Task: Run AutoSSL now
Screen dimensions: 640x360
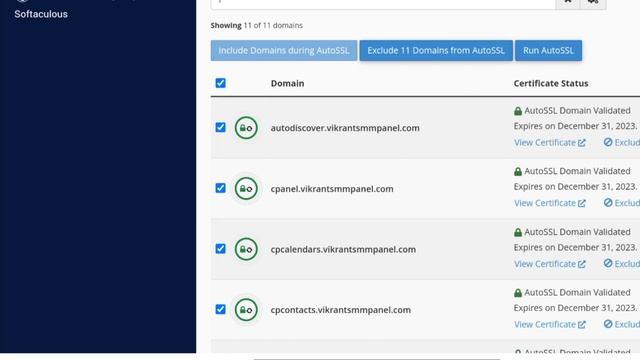Action: click(x=548, y=51)
